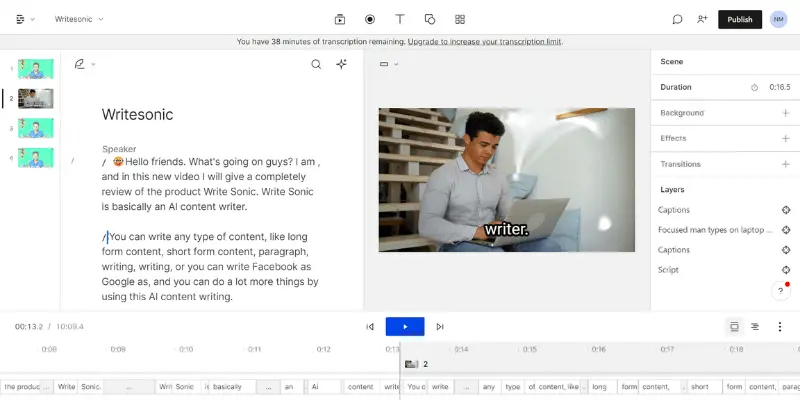Select scene 2 thumbnail
Viewport: 800px width, 400px height.
(36, 98)
